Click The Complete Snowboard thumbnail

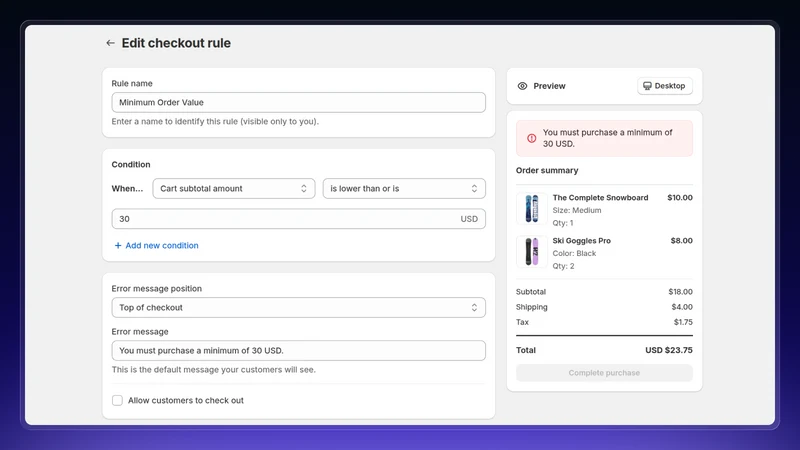532,208
